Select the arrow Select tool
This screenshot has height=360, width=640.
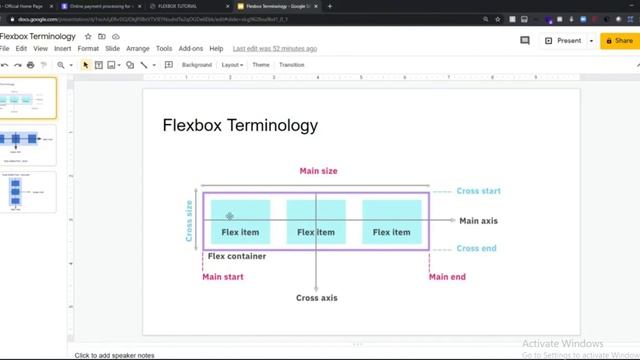pos(85,65)
